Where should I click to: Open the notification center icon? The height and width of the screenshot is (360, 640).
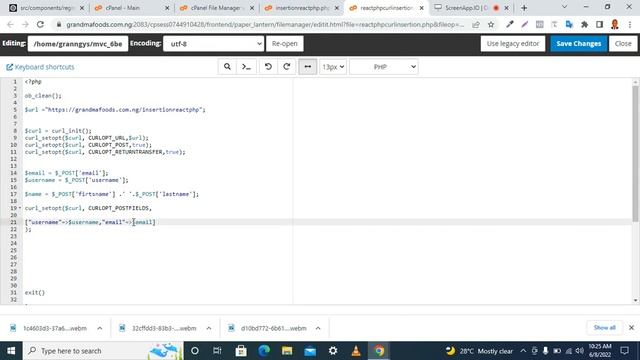click(624, 351)
